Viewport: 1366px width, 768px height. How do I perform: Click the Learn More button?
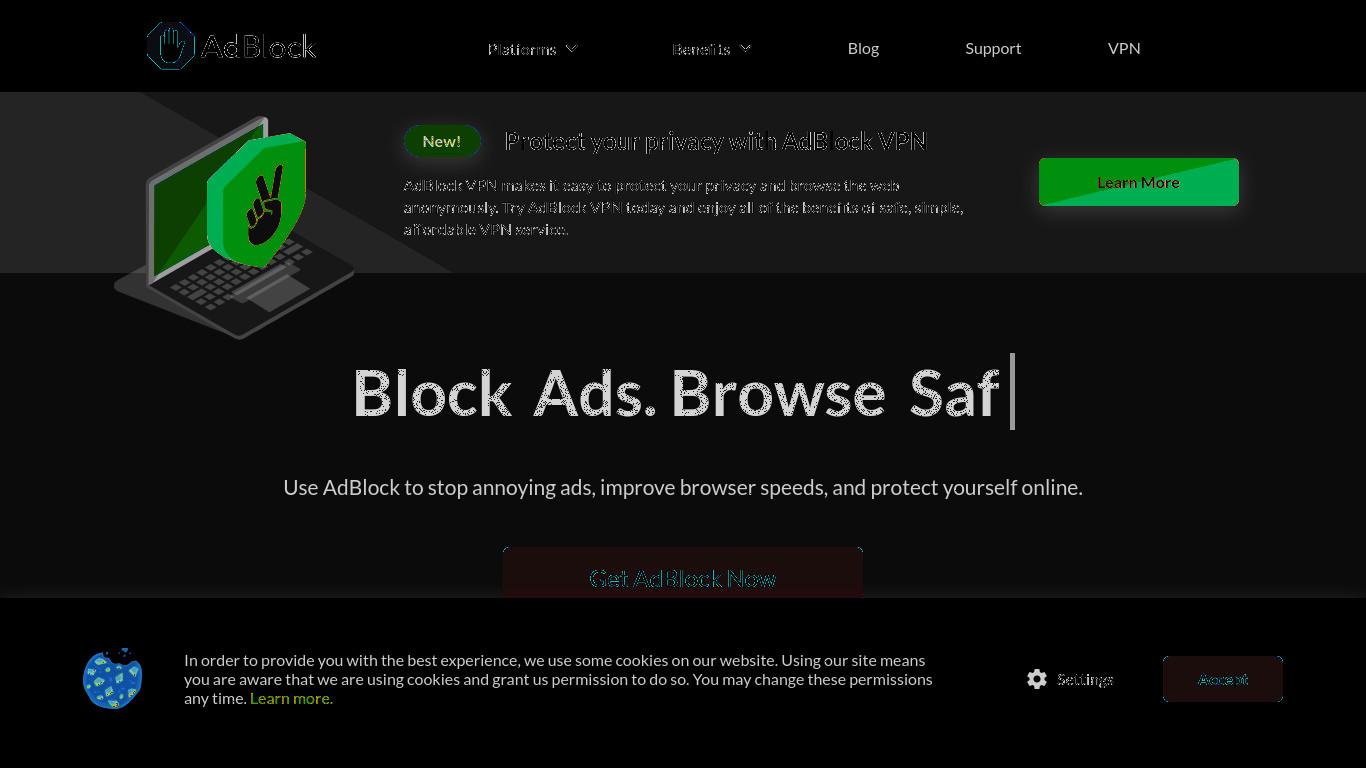1139,182
